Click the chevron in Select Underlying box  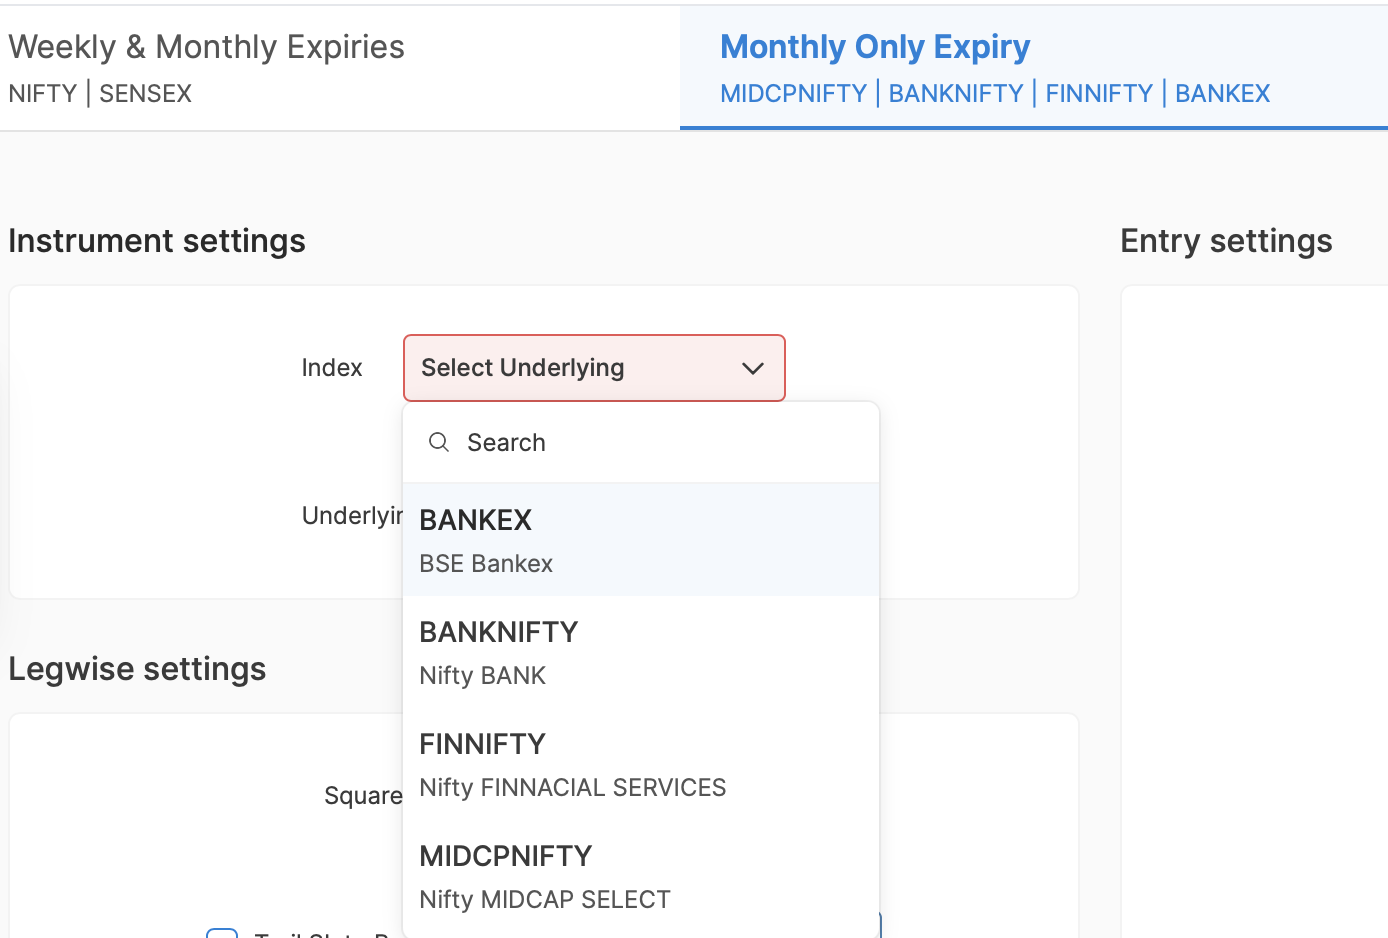[753, 368]
